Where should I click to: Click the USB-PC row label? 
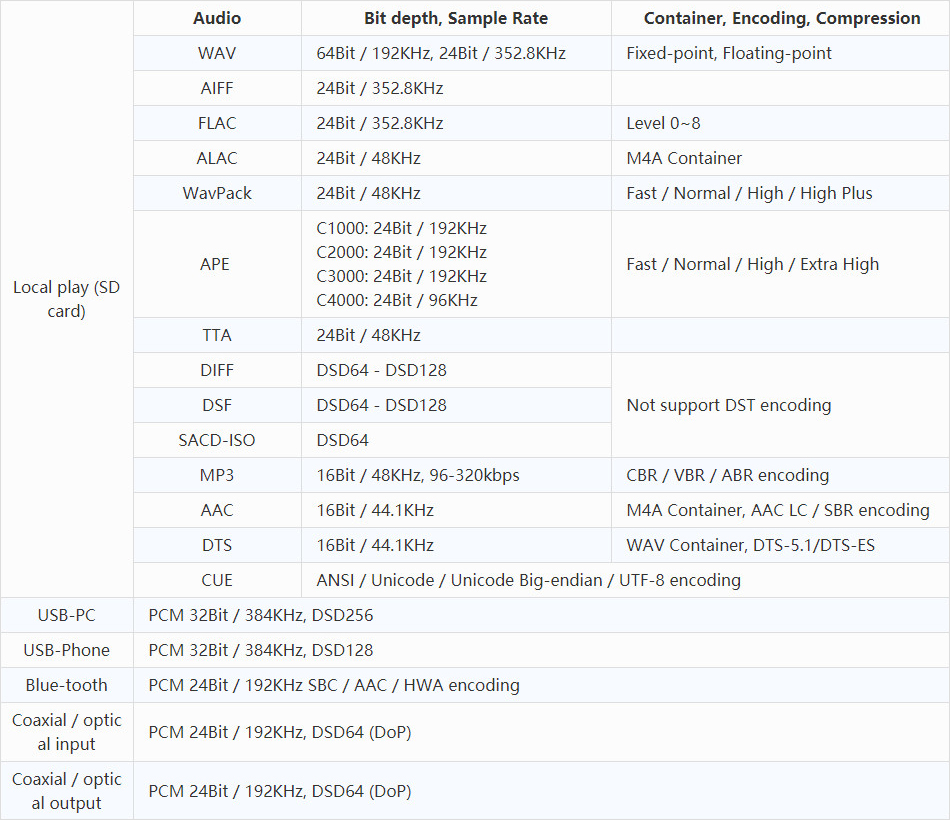66,615
